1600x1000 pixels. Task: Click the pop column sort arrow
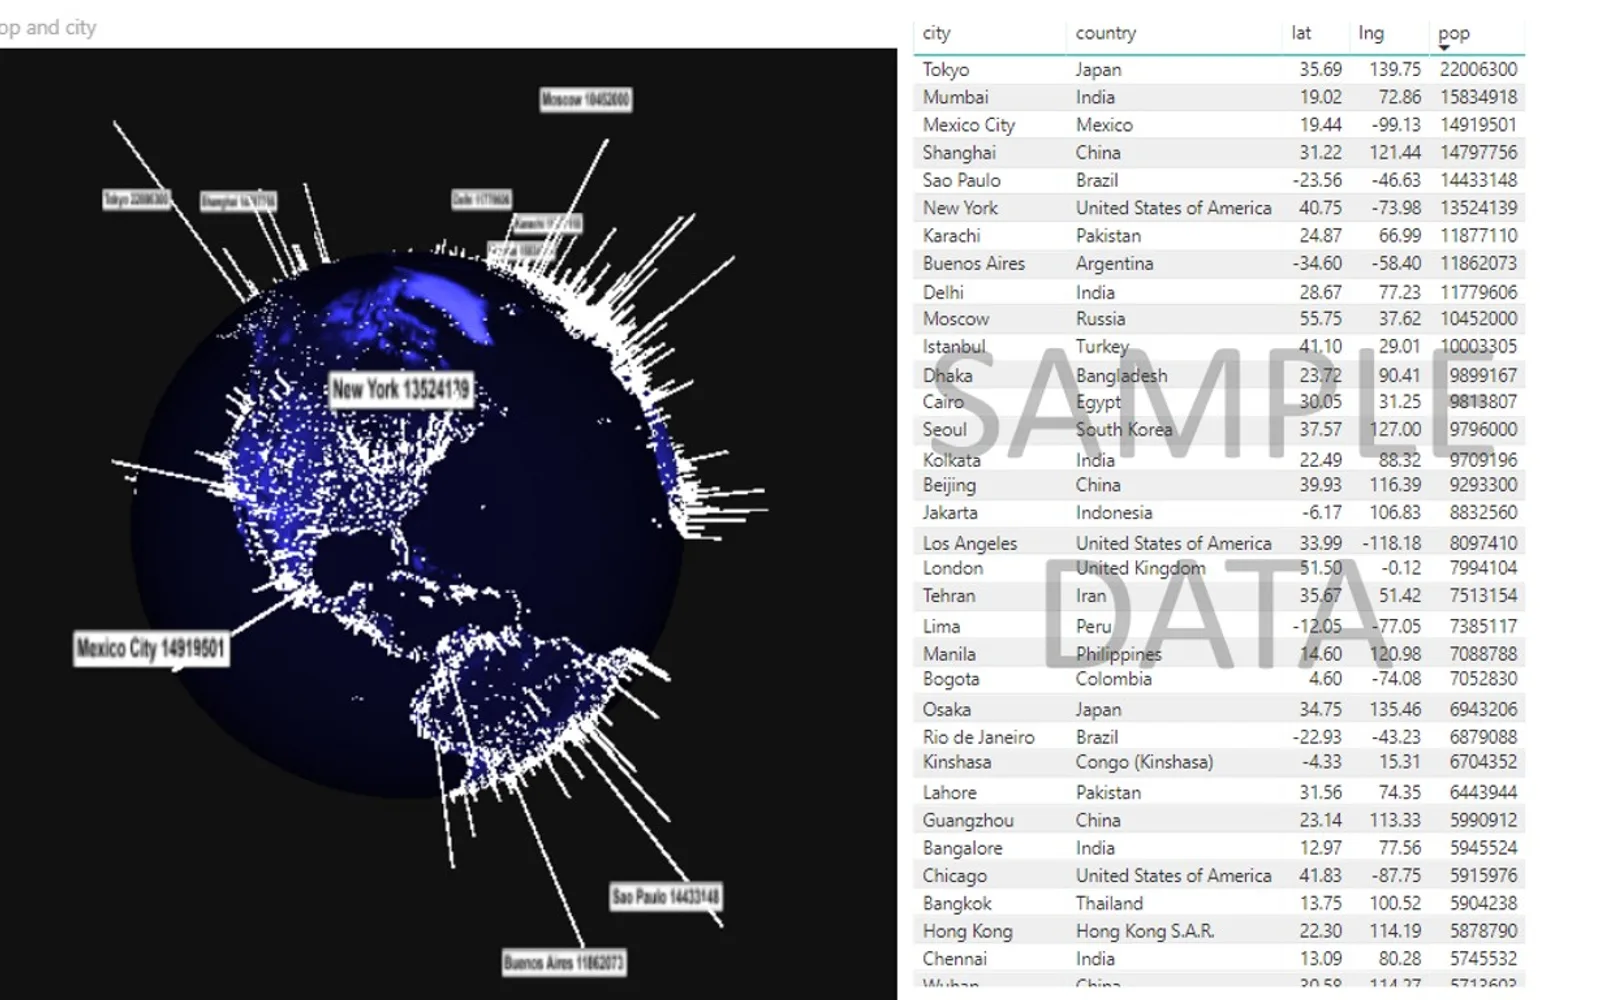coord(1444,48)
